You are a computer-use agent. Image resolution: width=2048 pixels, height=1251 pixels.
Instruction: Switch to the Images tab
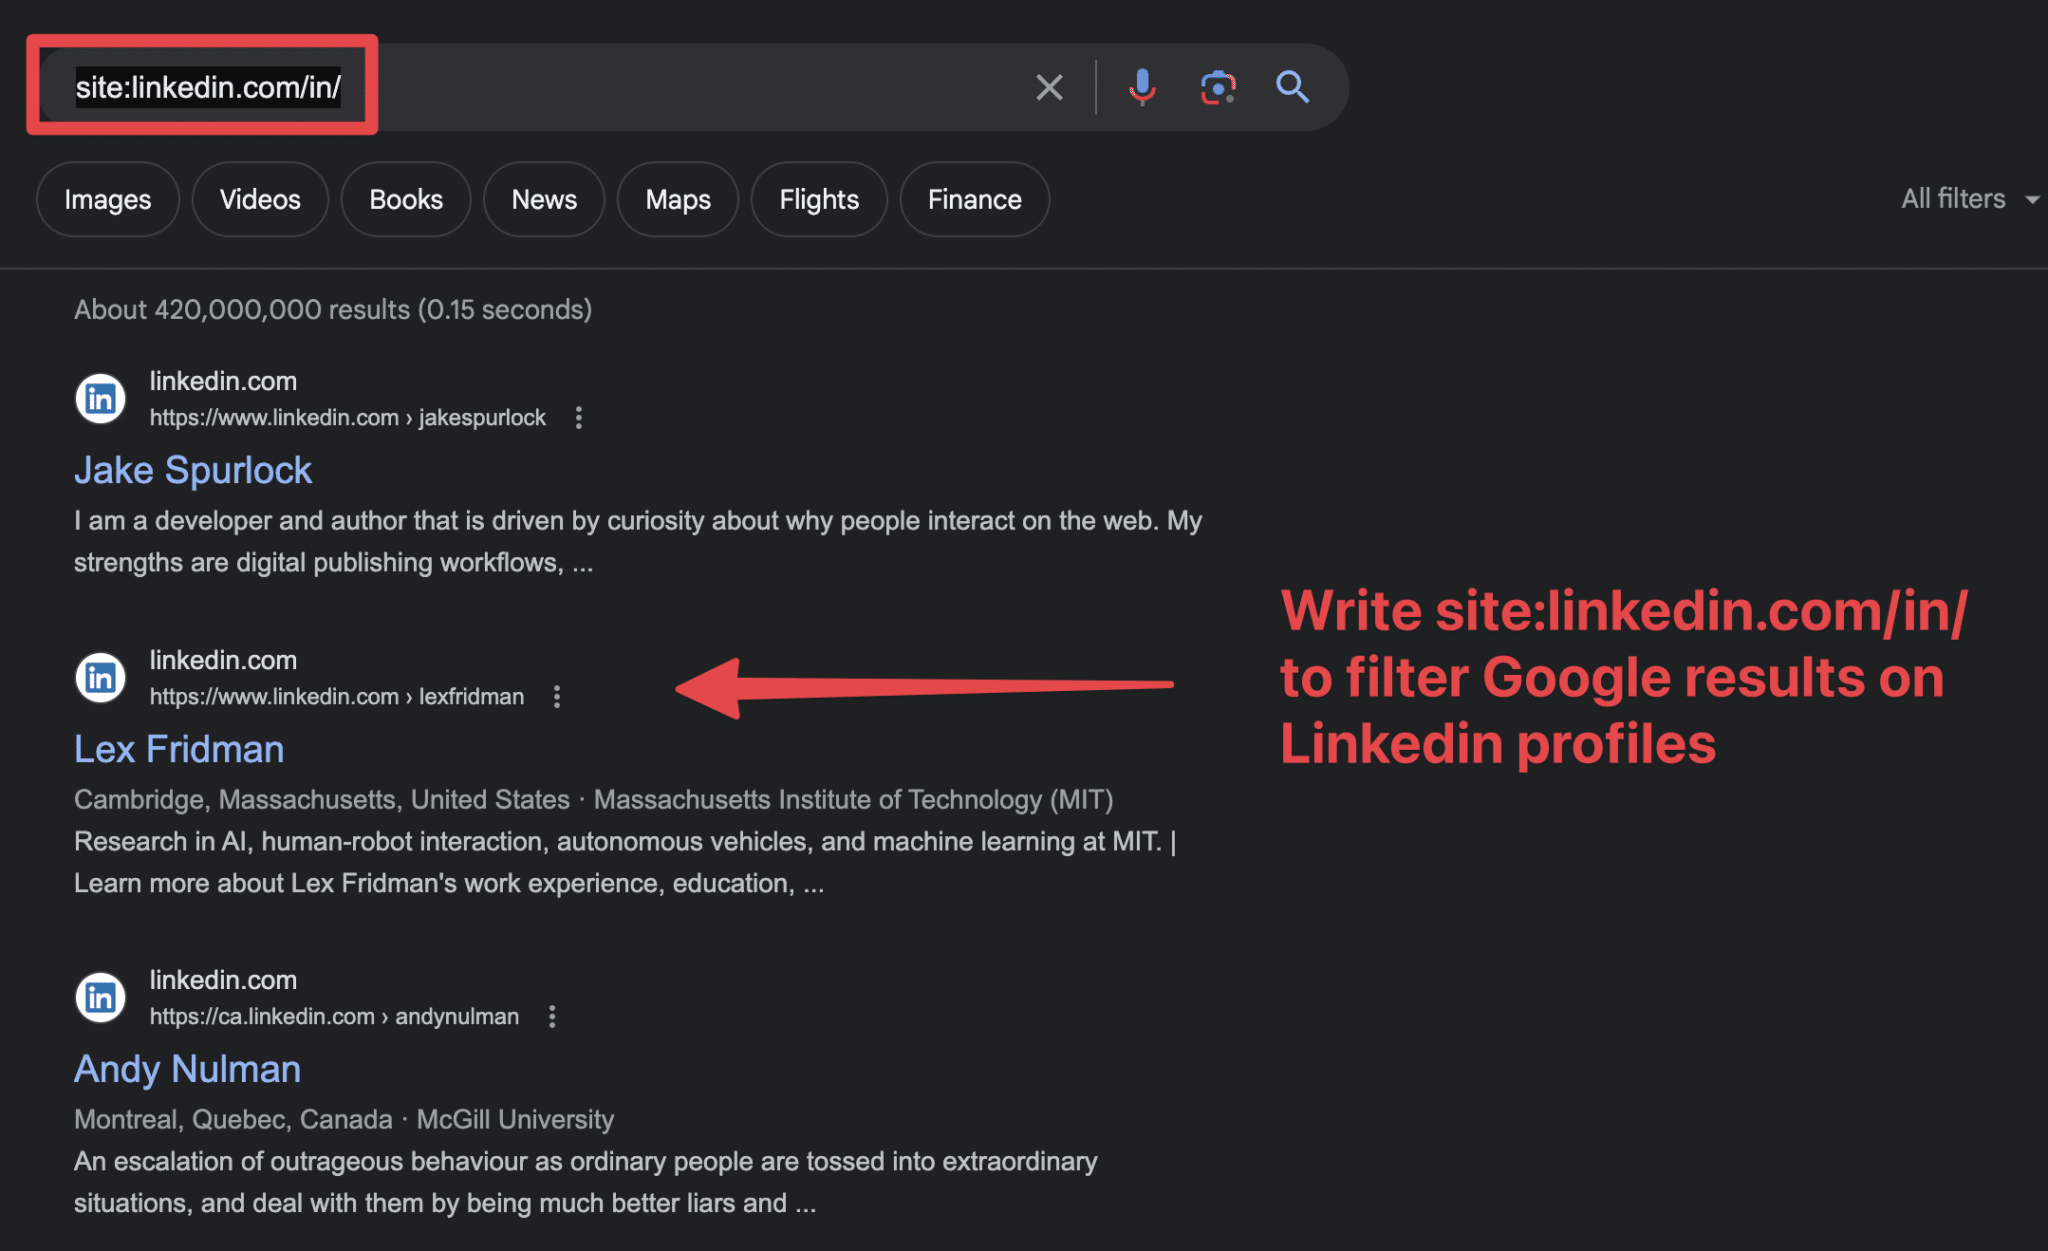107,199
